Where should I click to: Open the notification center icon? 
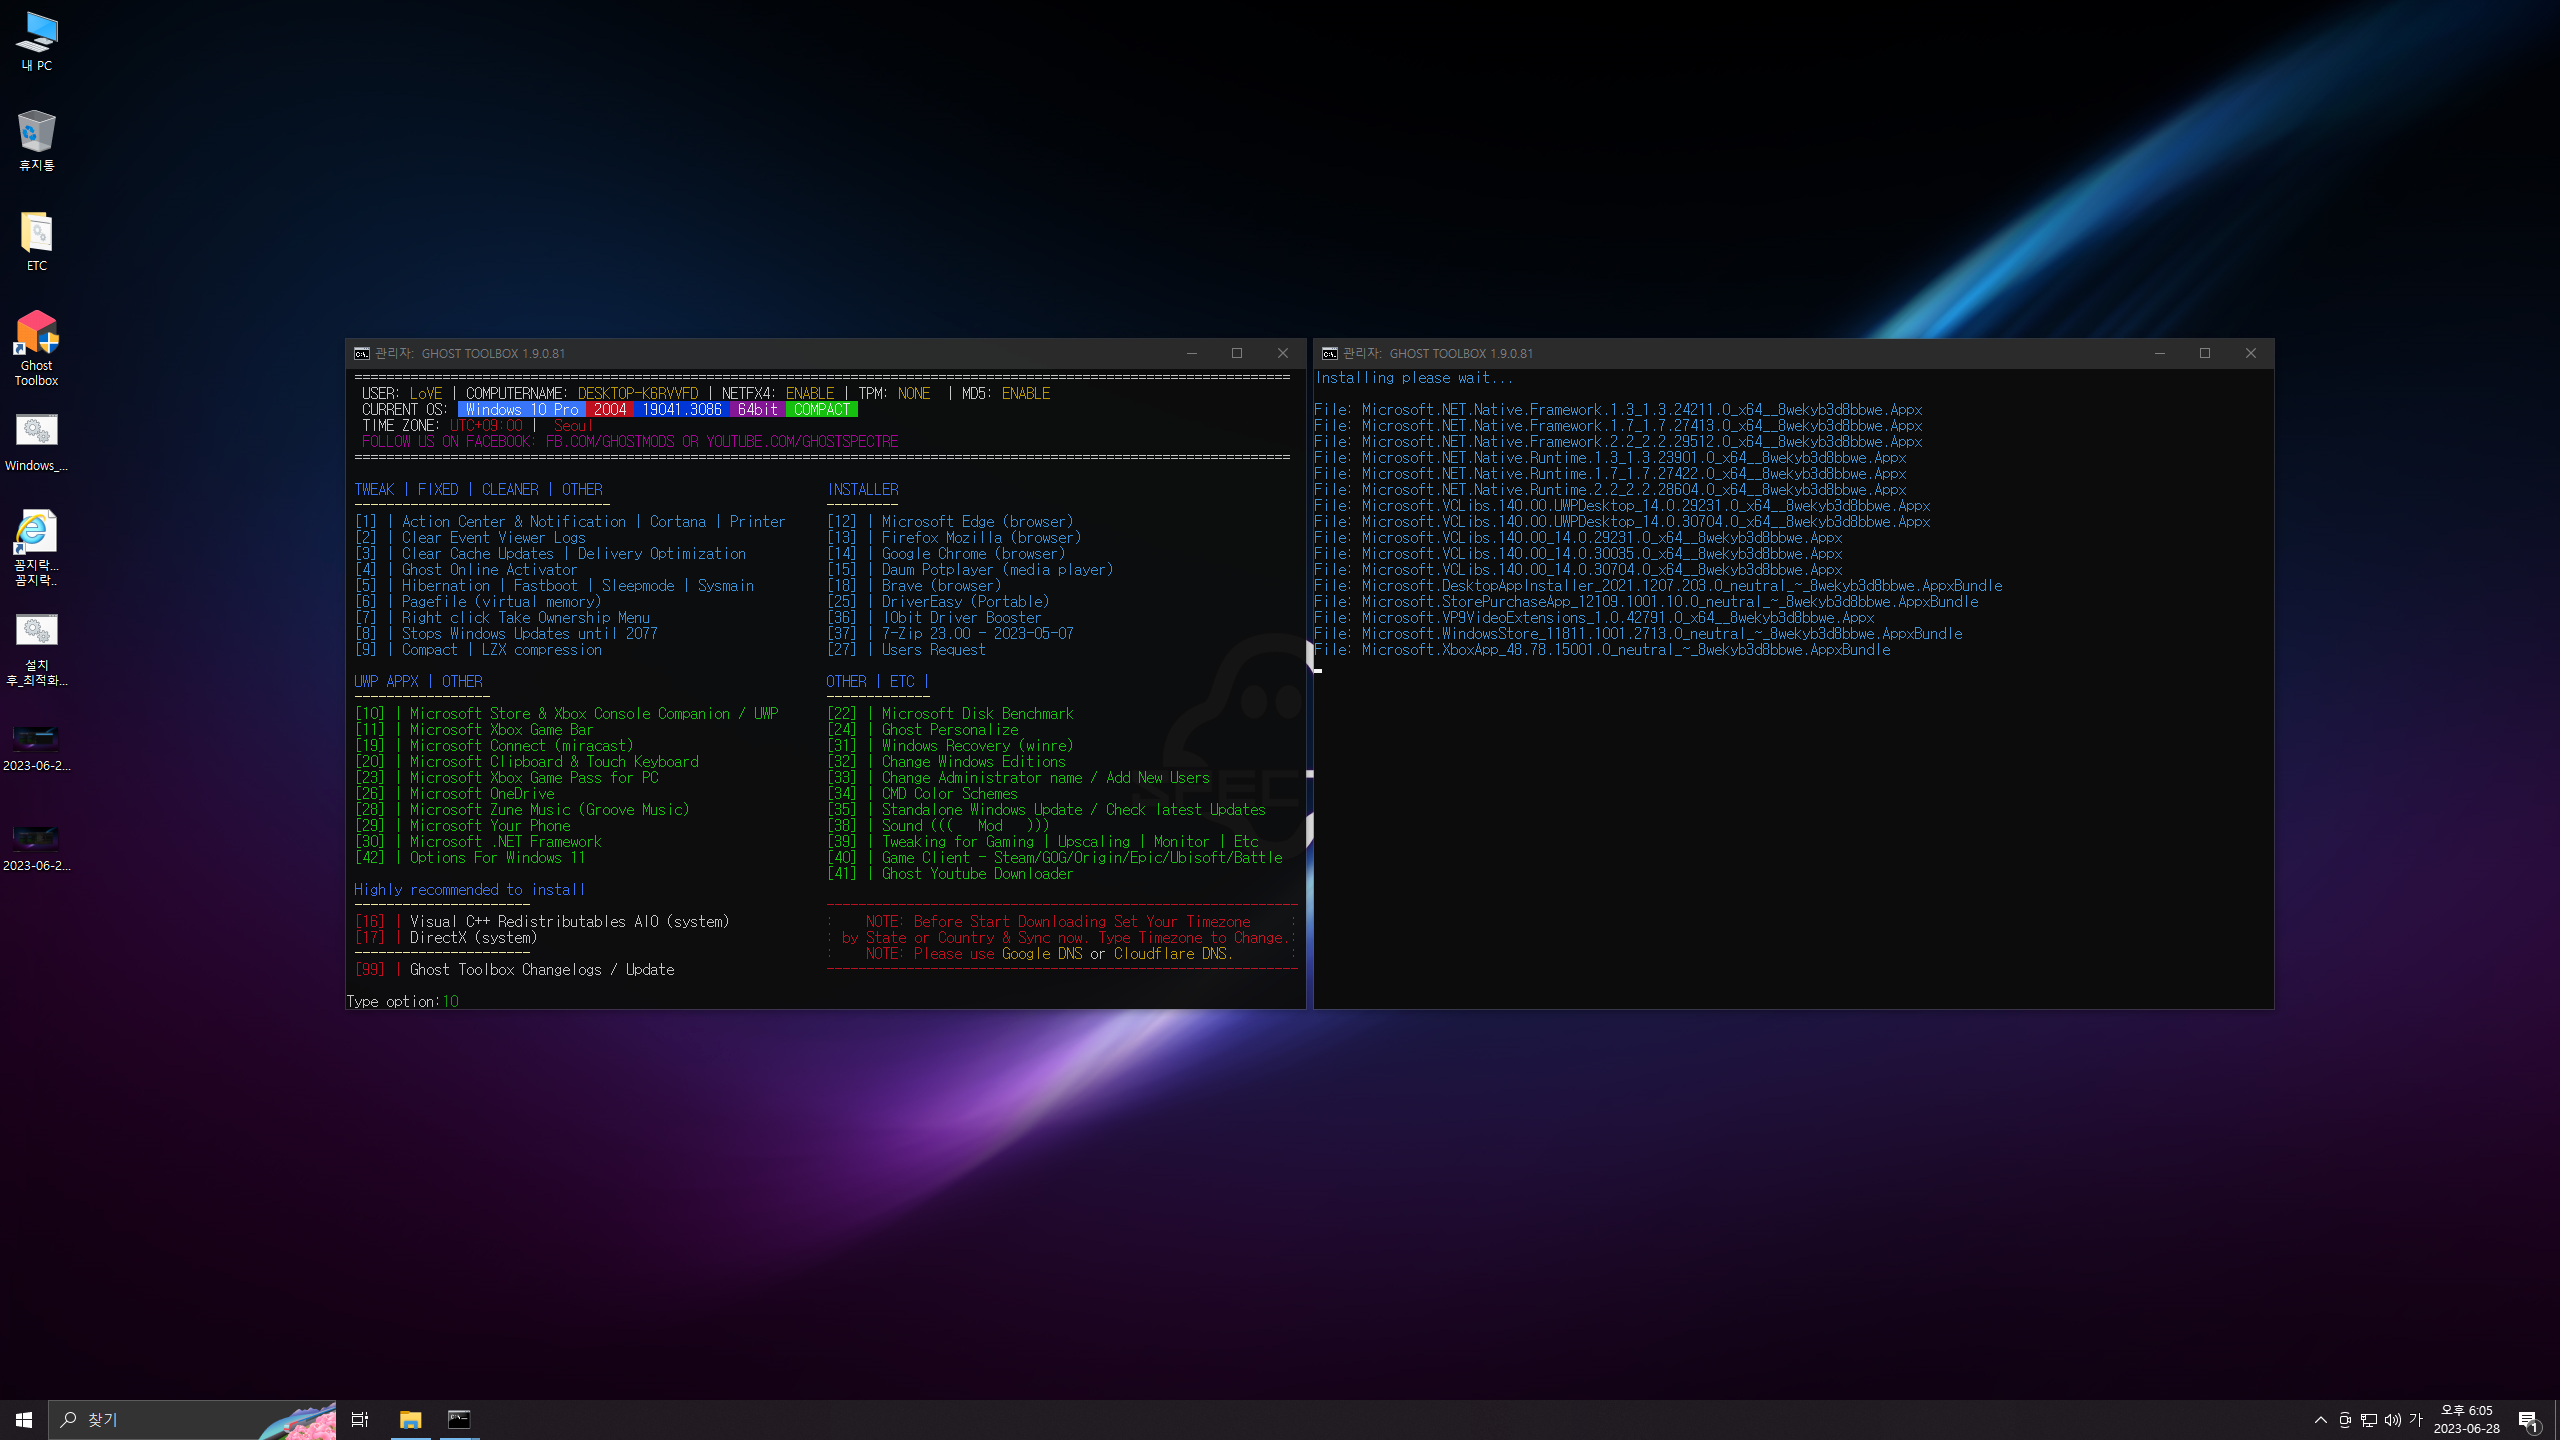pos(2528,1420)
